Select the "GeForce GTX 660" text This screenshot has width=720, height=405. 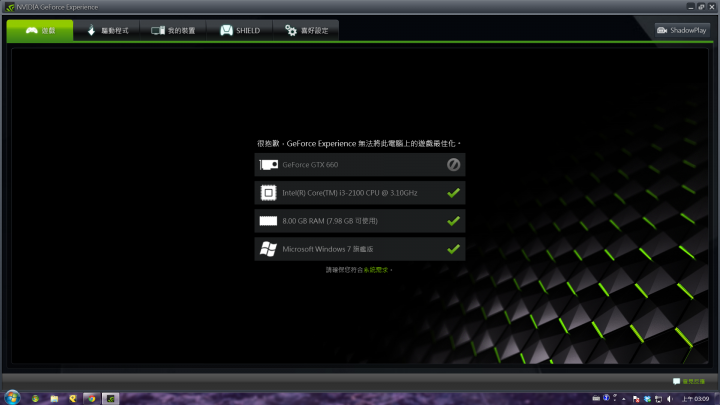310,165
